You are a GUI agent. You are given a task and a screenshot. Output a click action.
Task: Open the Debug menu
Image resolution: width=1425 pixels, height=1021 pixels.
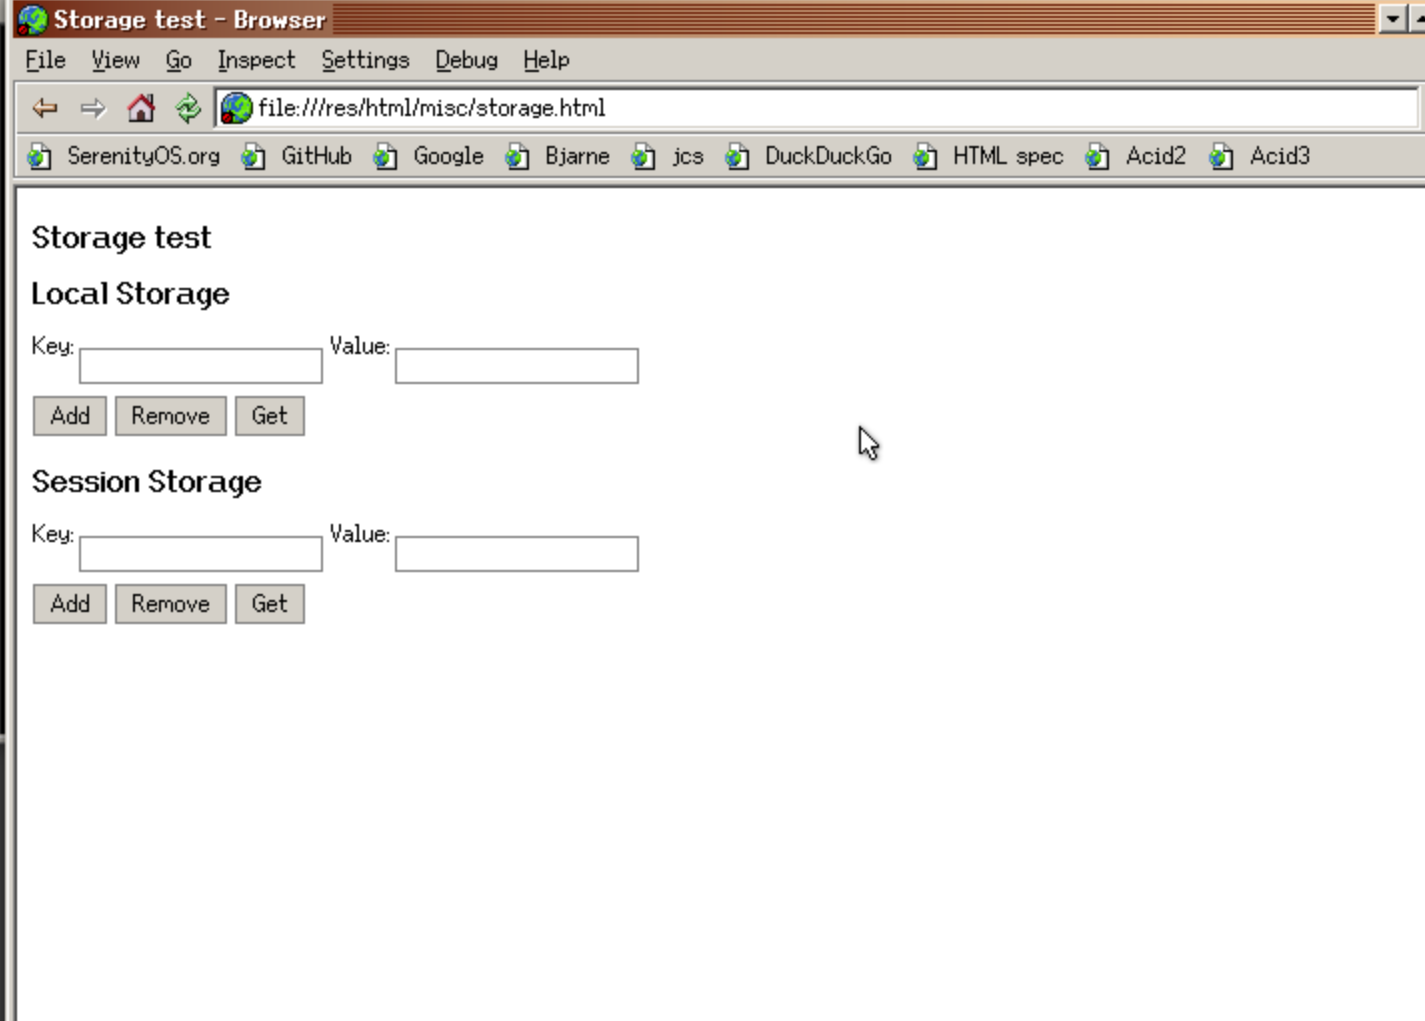[x=466, y=60]
